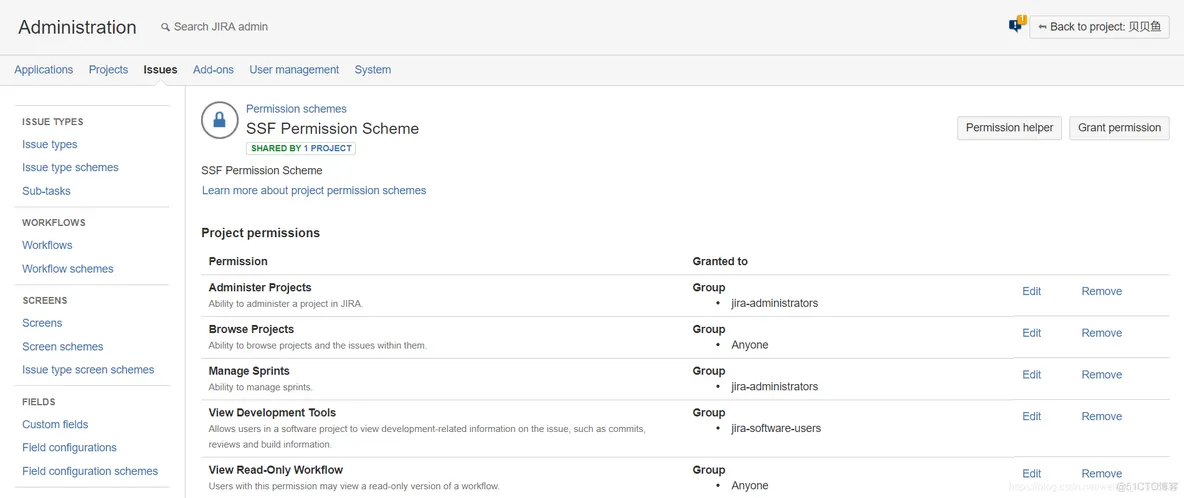Open the System tab

[x=373, y=69]
